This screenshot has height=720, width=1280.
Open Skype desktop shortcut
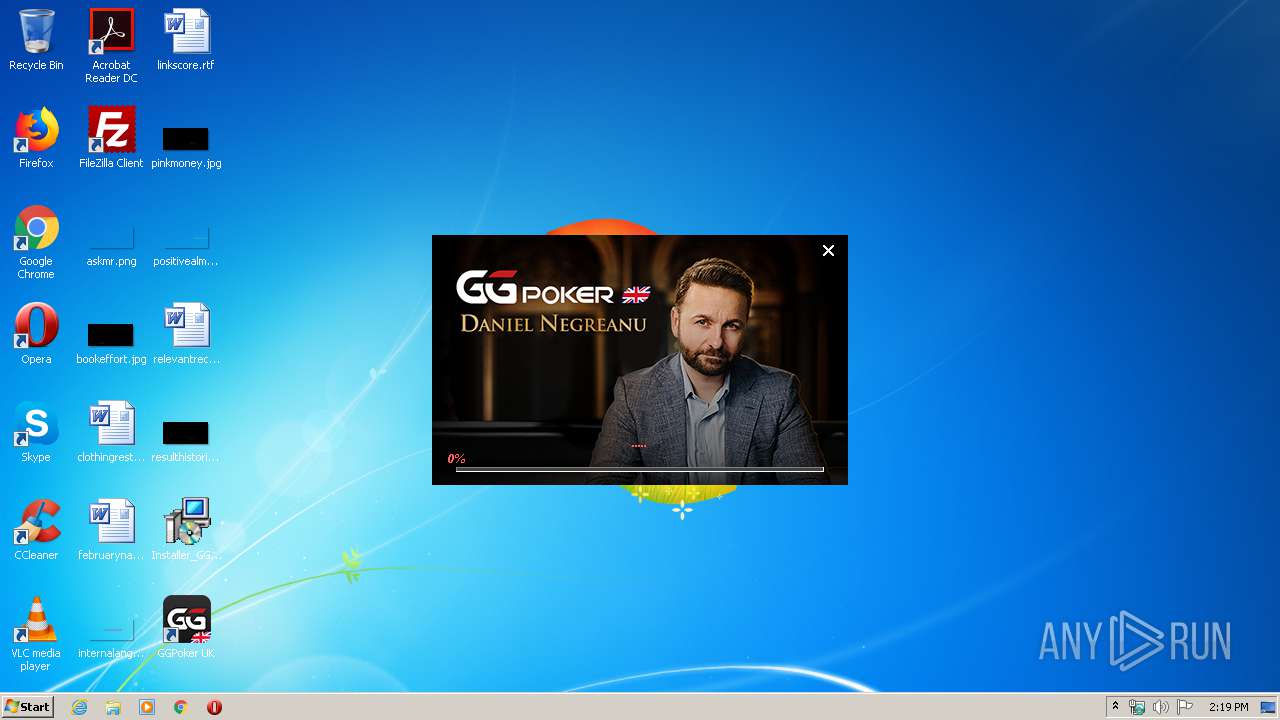pyautogui.click(x=36, y=432)
